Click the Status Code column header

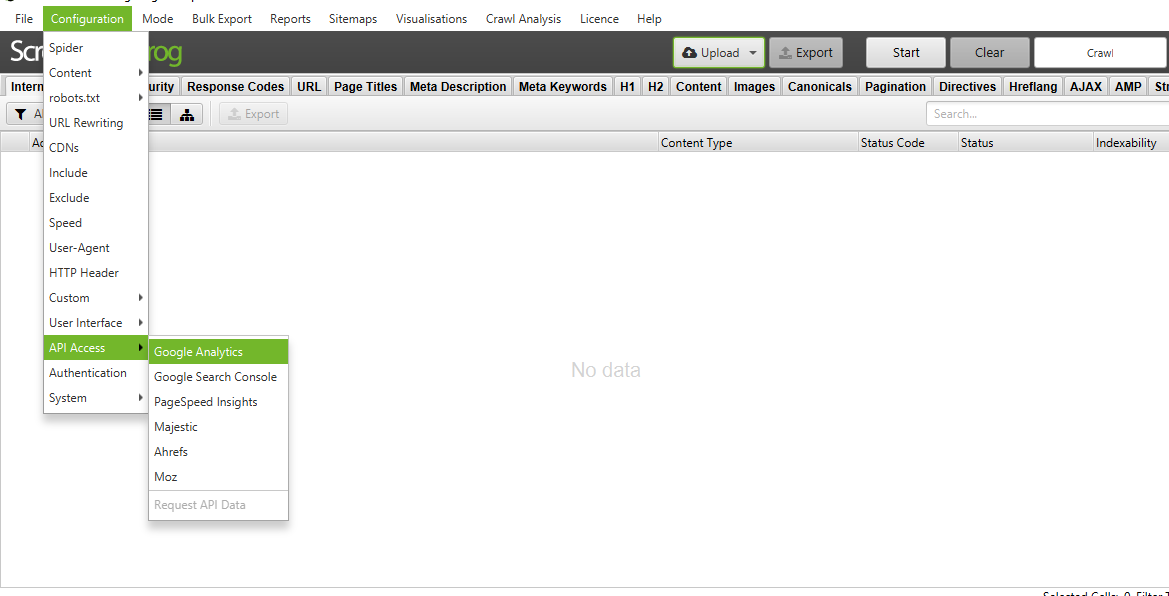point(892,143)
